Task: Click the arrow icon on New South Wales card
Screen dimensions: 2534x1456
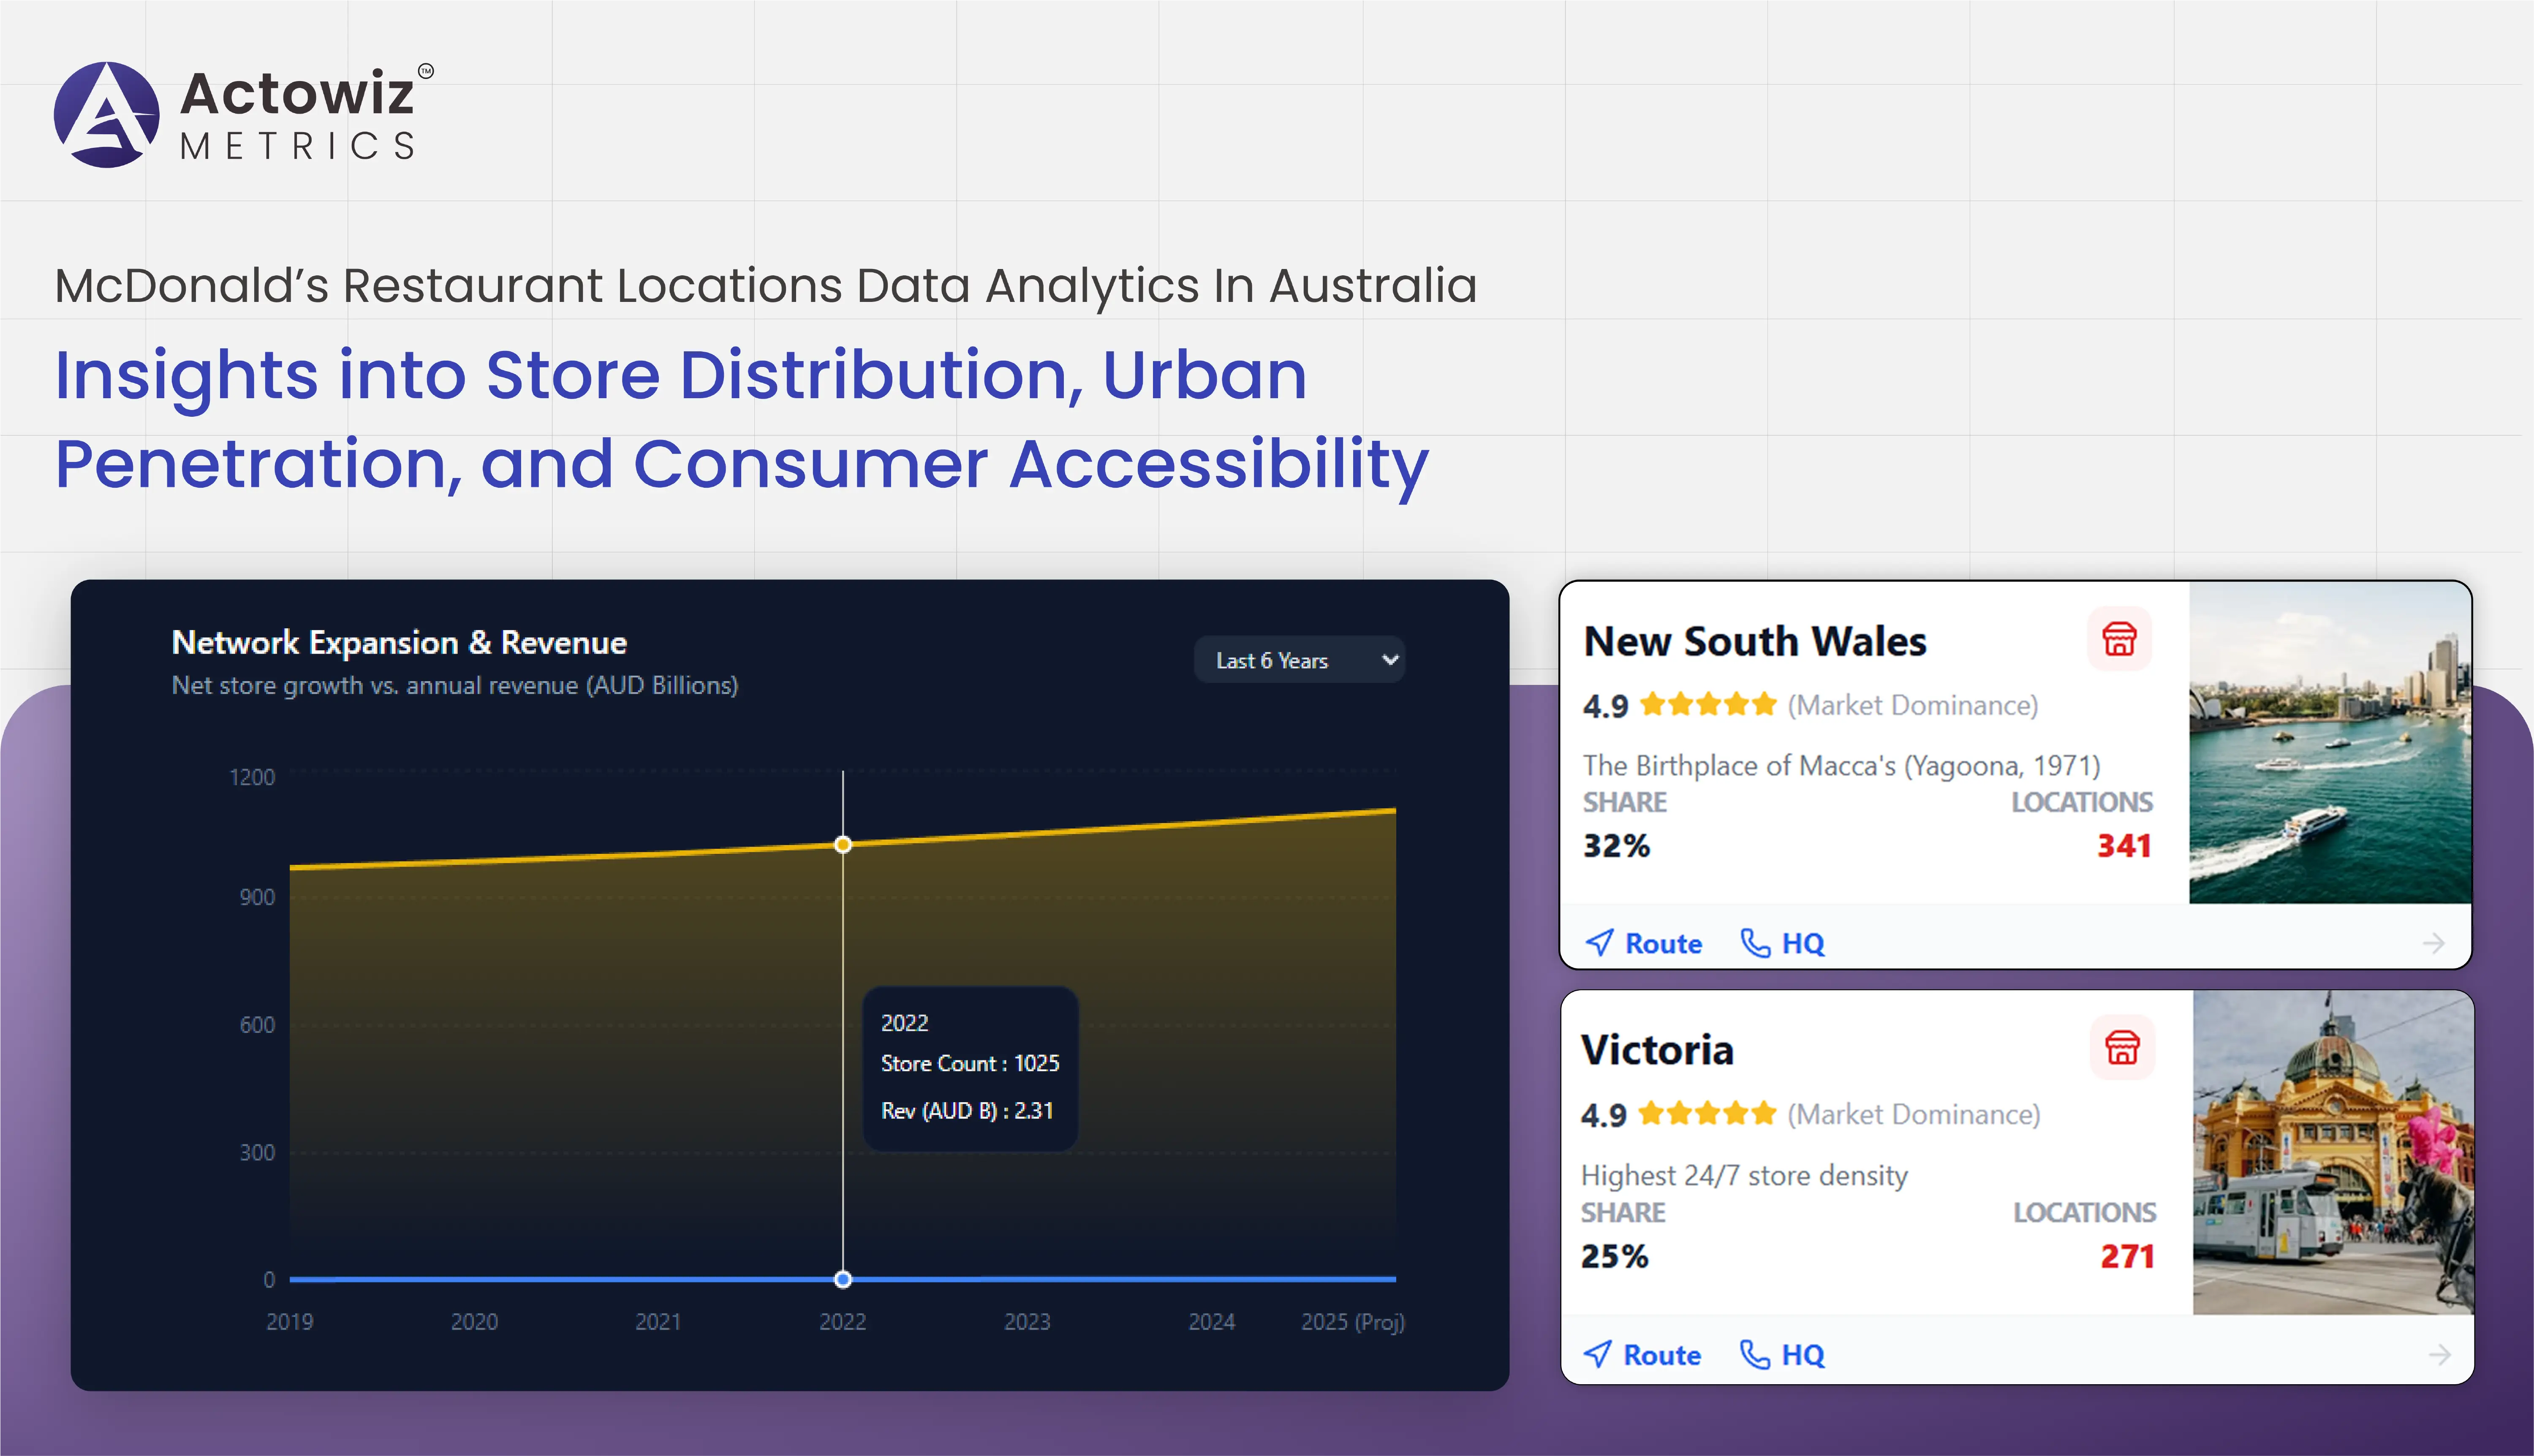Action: 2434,943
